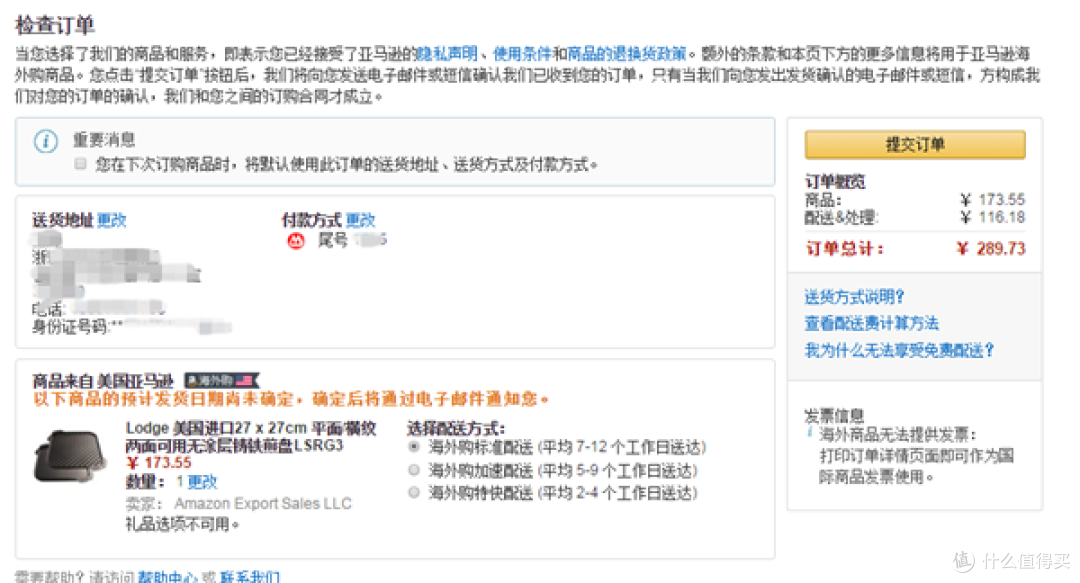Viewport: 1080px width, 583px height.
Task: Tick the default order settings checkbox
Action: click(x=81, y=163)
